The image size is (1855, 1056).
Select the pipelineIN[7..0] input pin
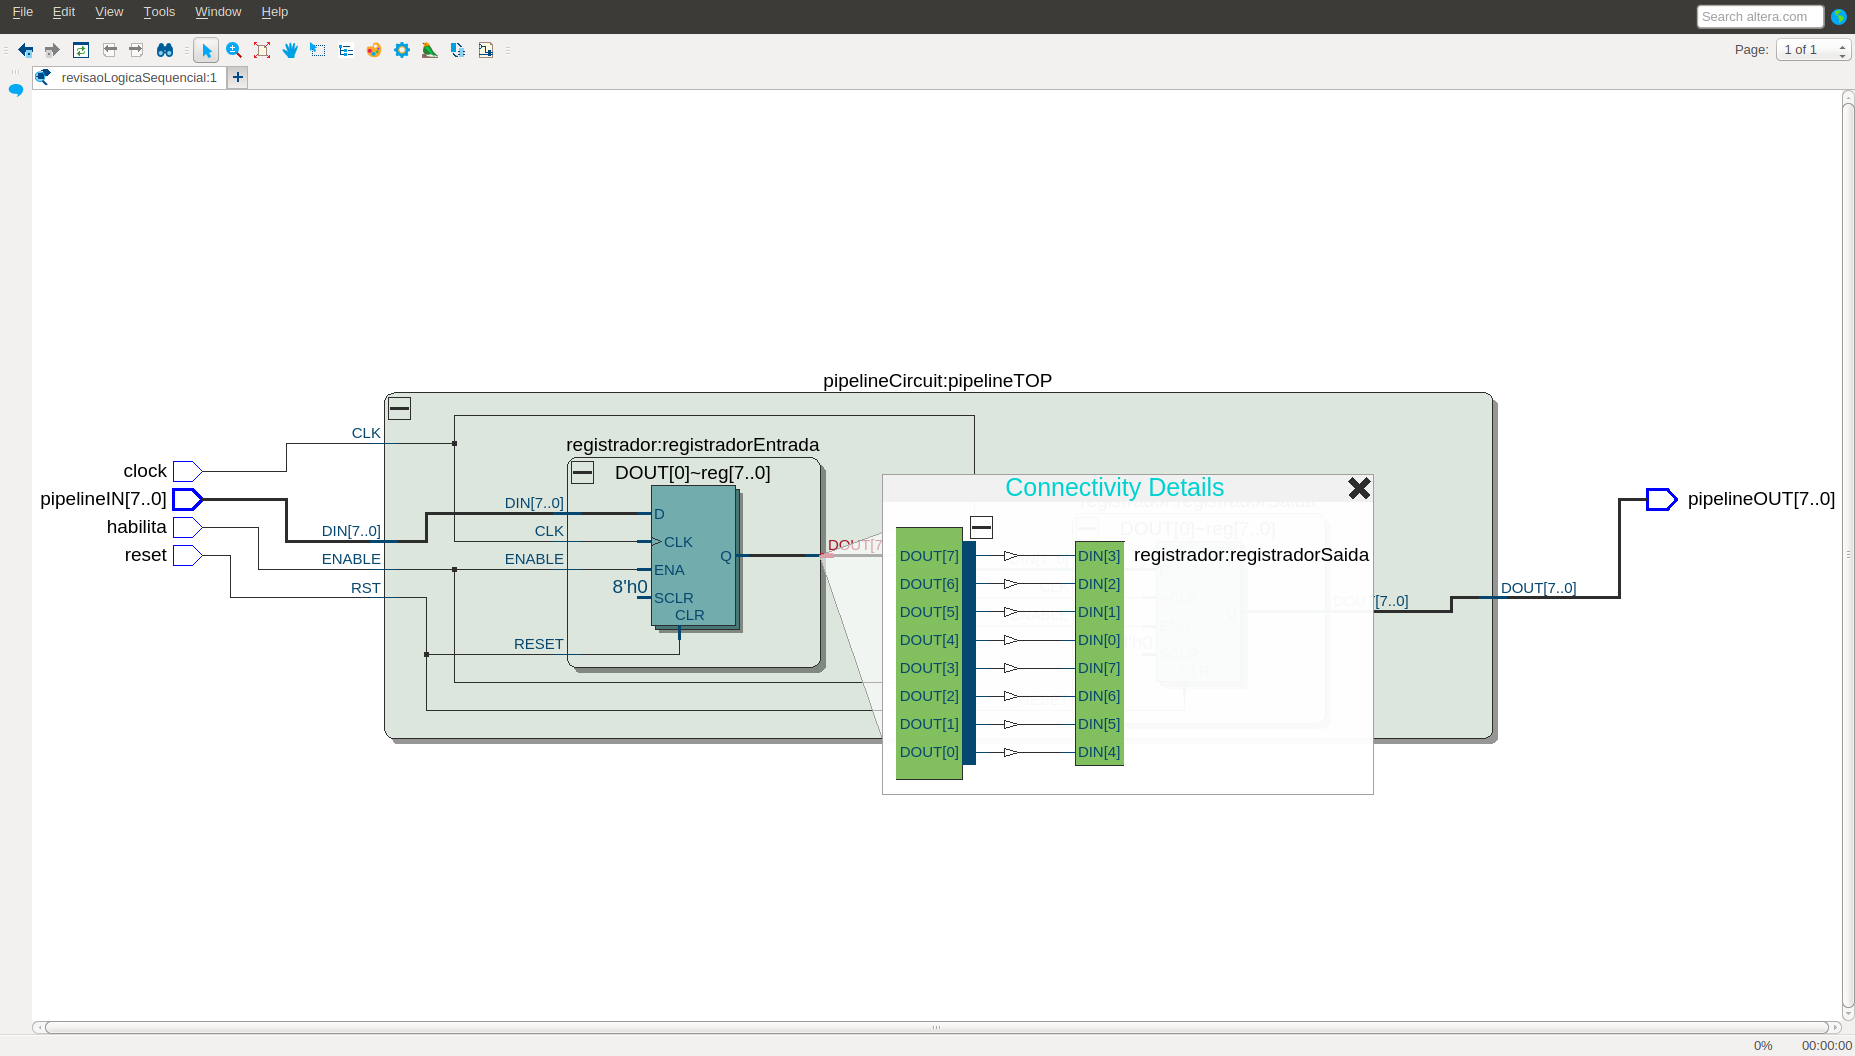click(x=188, y=499)
